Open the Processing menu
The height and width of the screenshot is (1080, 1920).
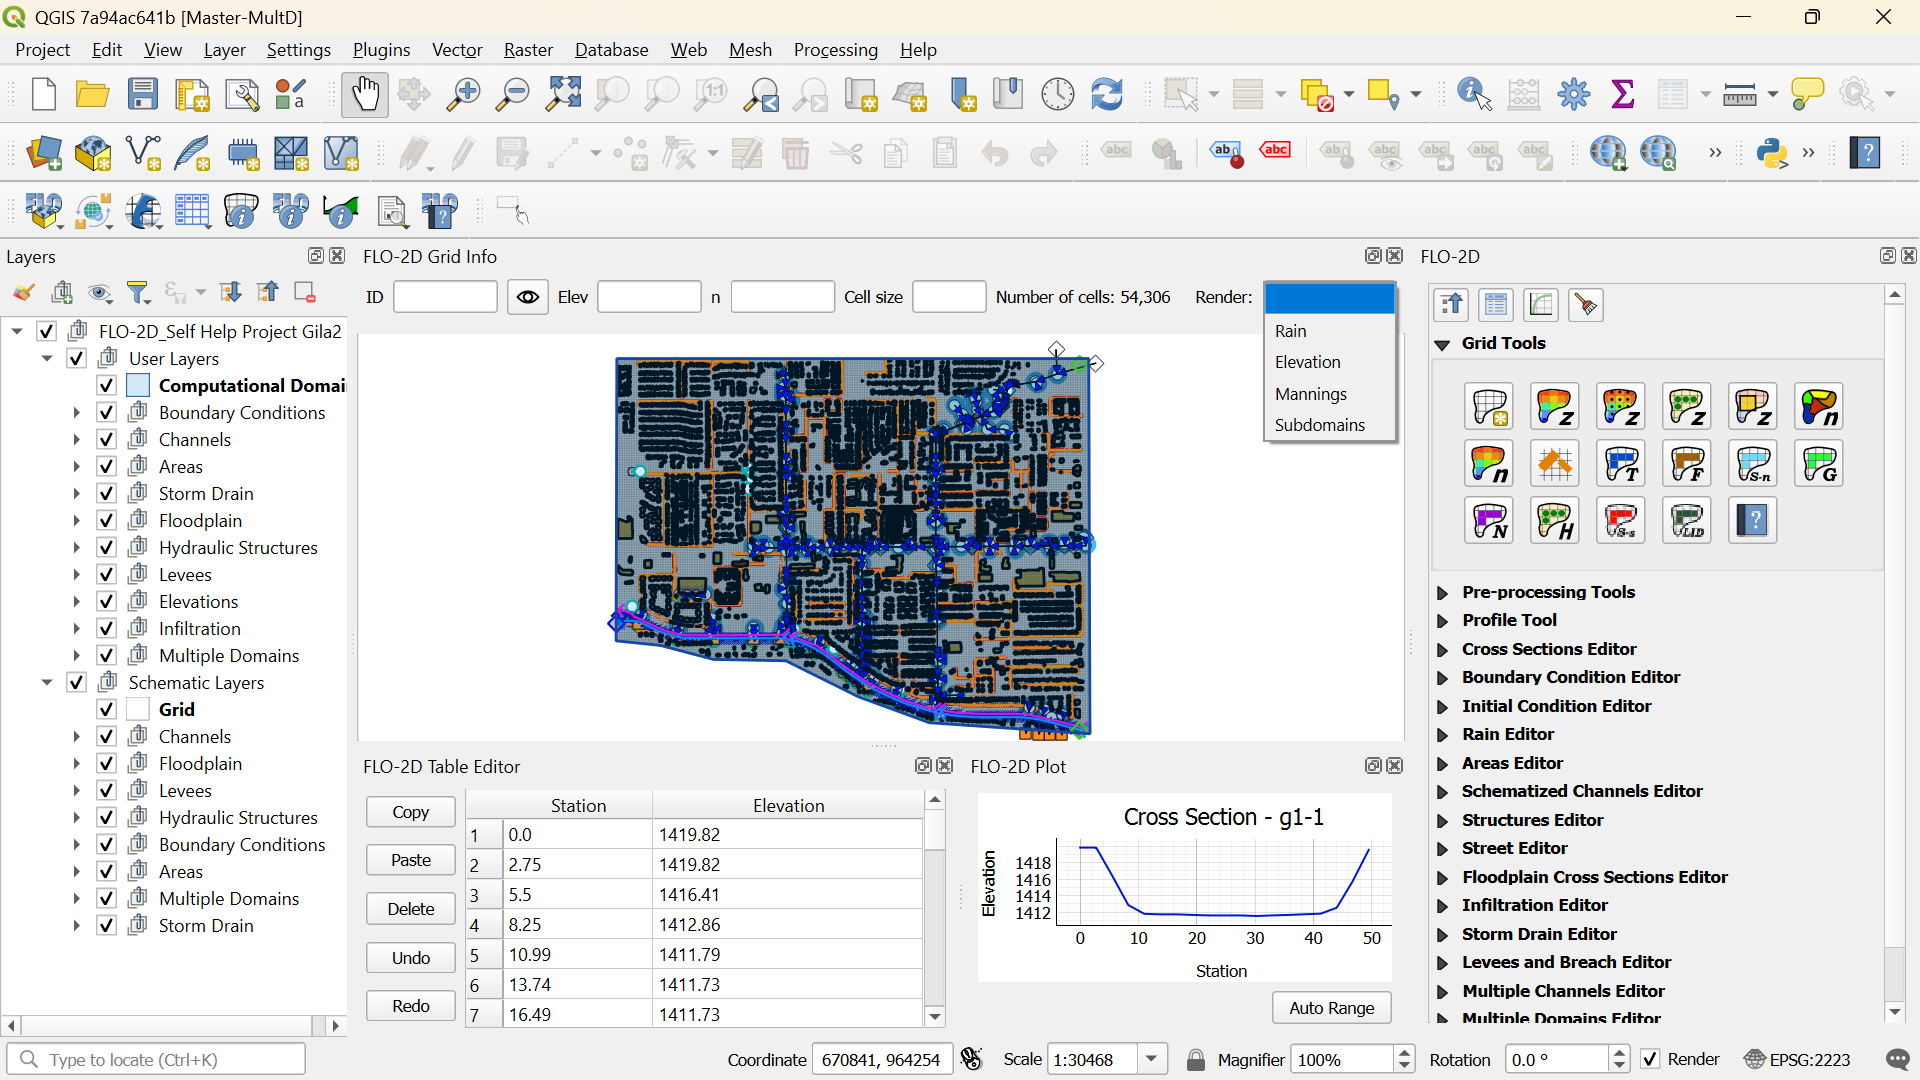(x=835, y=50)
